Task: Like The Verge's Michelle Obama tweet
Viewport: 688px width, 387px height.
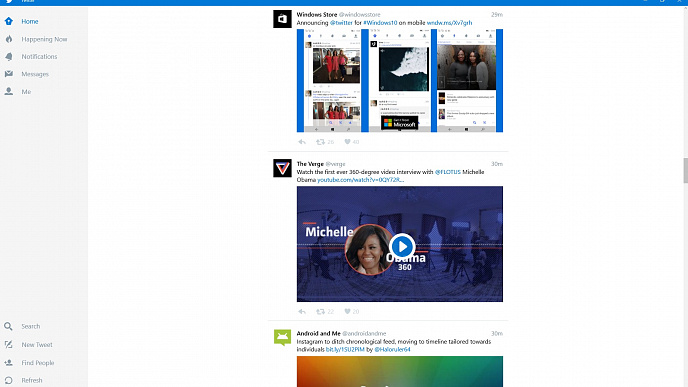Action: click(347, 312)
